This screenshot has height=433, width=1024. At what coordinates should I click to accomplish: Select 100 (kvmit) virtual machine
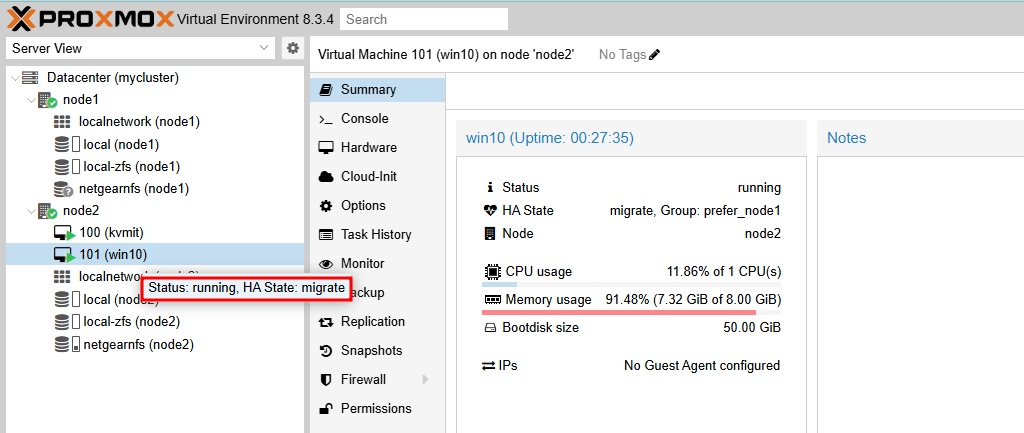[x=111, y=233]
